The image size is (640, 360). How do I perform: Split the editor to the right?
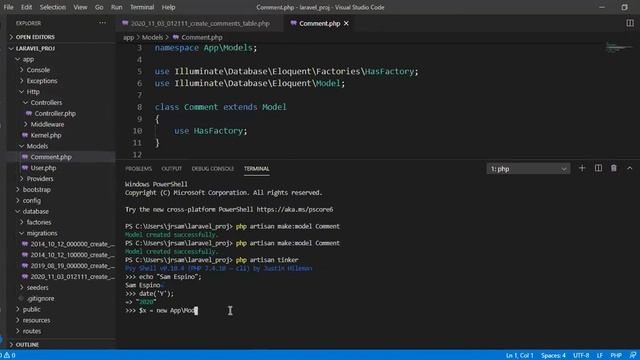click(630, 23)
